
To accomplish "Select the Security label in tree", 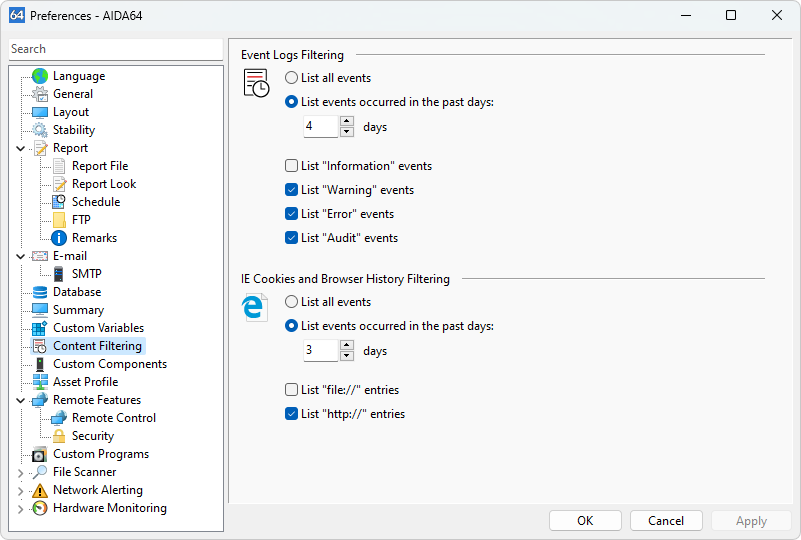I will [x=93, y=436].
